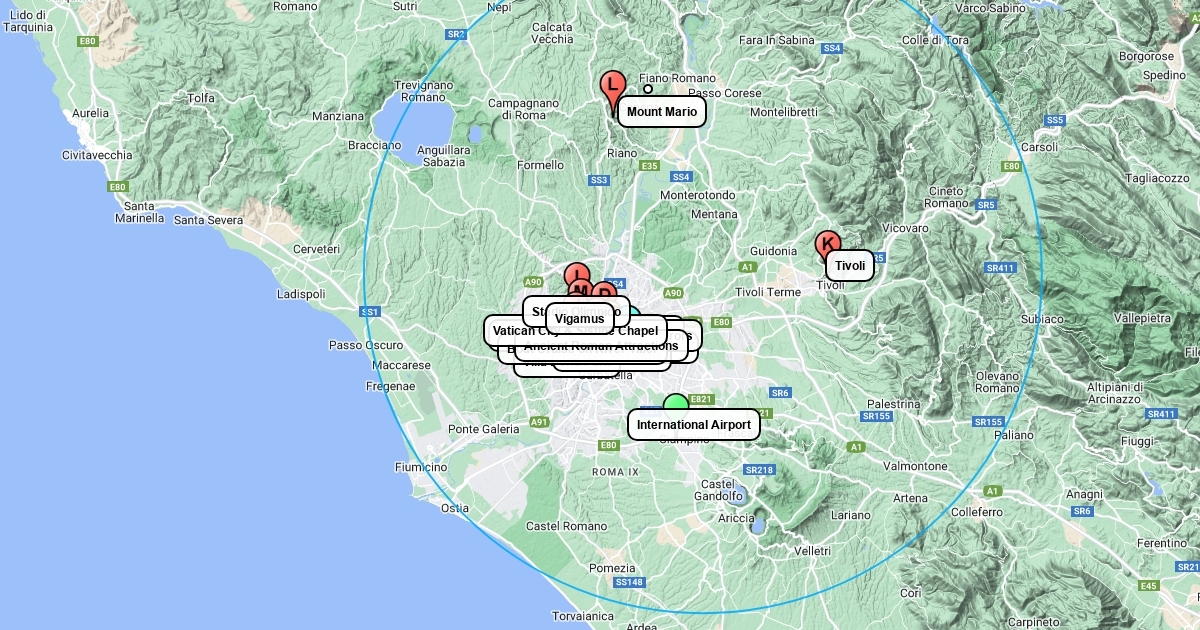The height and width of the screenshot is (630, 1200).
Task: Open the Tivoli info label
Action: 850,265
